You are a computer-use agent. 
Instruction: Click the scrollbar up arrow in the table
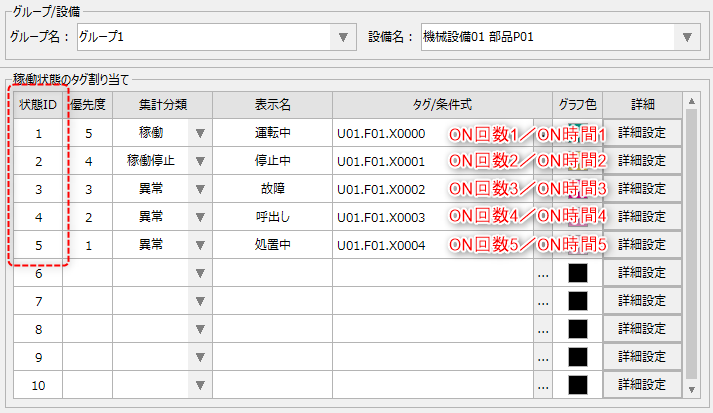pyautogui.click(x=690, y=101)
